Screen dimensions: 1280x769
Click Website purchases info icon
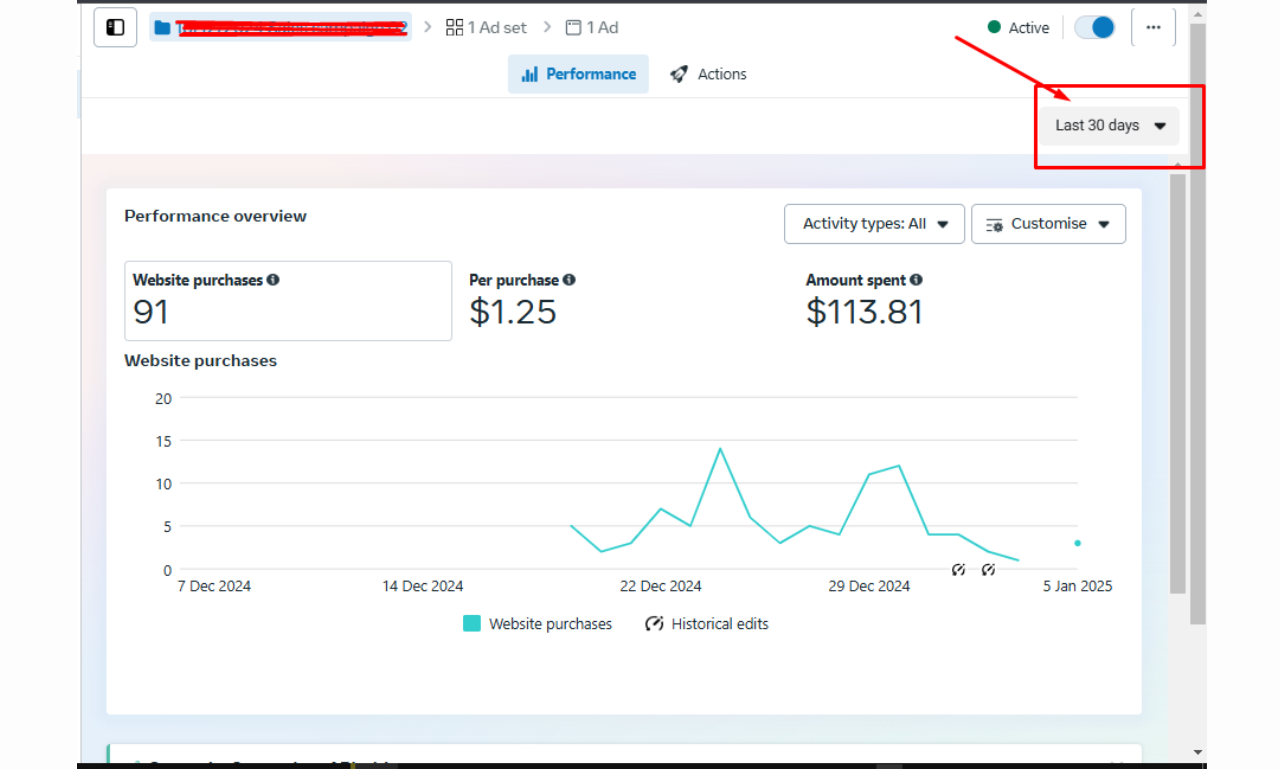tap(273, 280)
